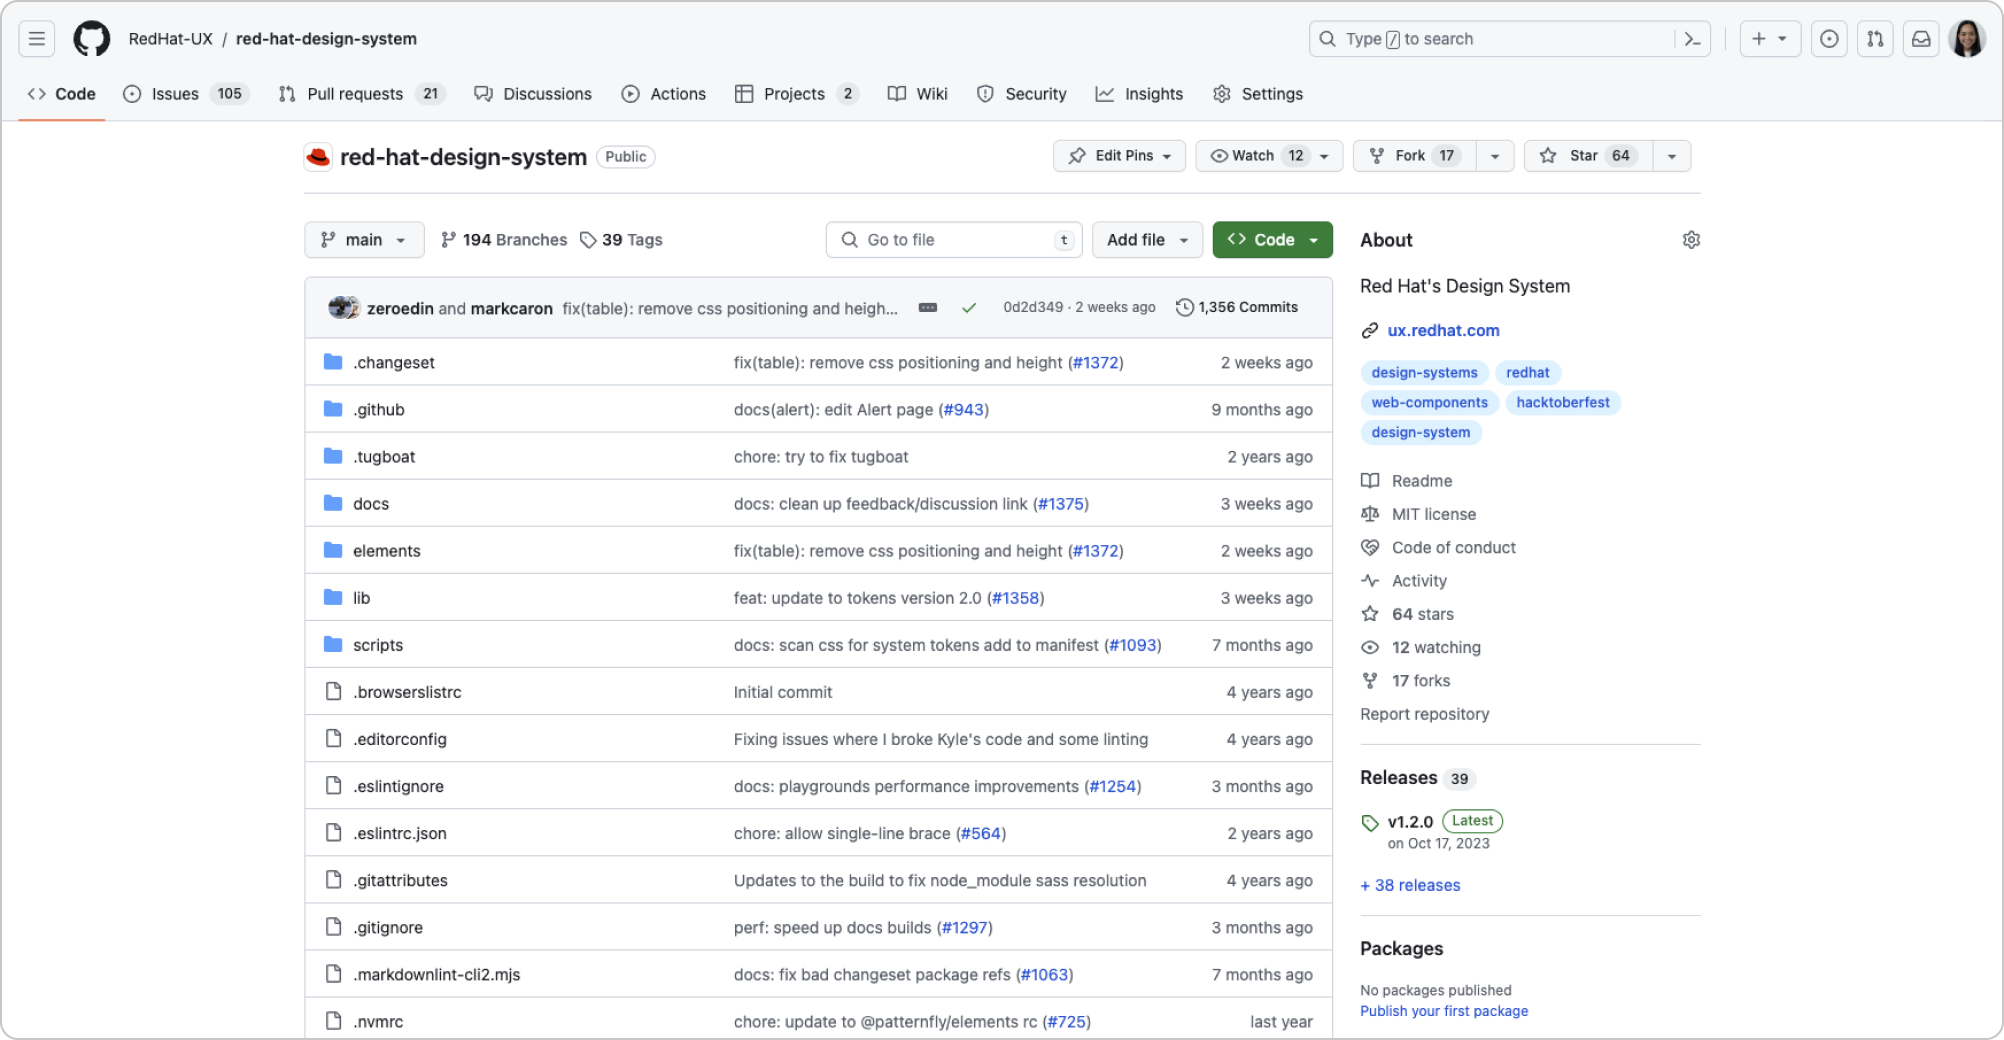The image size is (2004, 1040).
Task: Open the main branch dropdown
Action: 364,239
